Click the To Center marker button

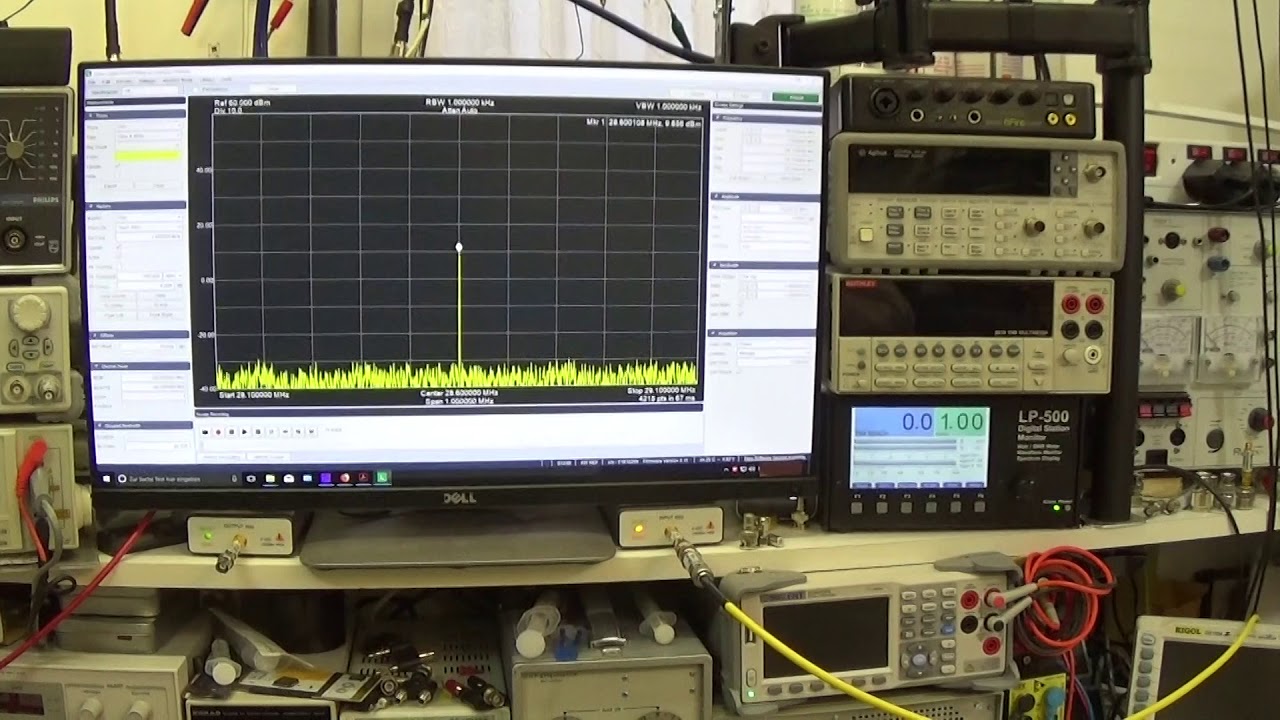coord(114,305)
